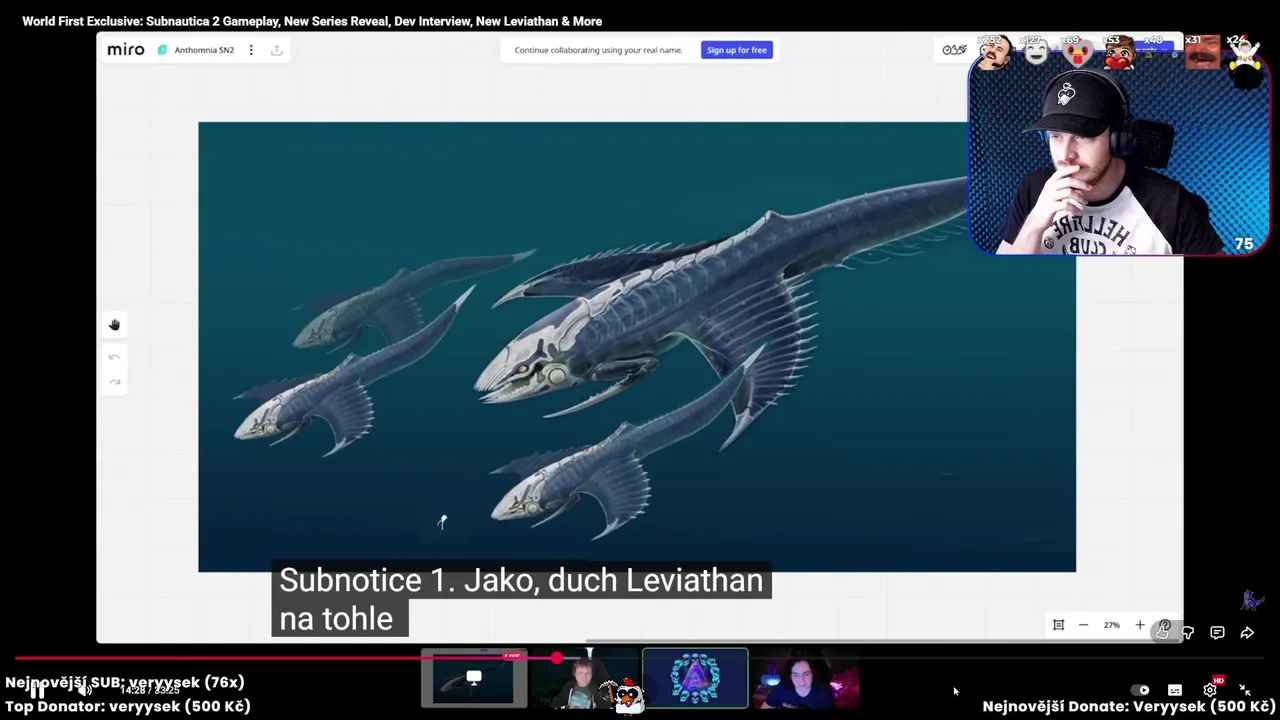Toggle subtitles/closed captions
Image resolution: width=1280 pixels, height=720 pixels.
(1175, 690)
